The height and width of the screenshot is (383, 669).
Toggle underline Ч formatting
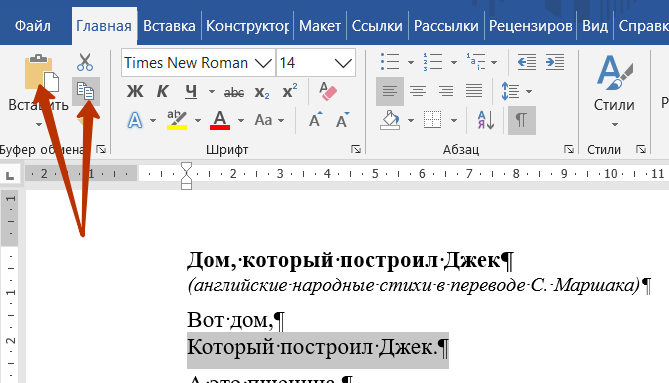[x=191, y=91]
